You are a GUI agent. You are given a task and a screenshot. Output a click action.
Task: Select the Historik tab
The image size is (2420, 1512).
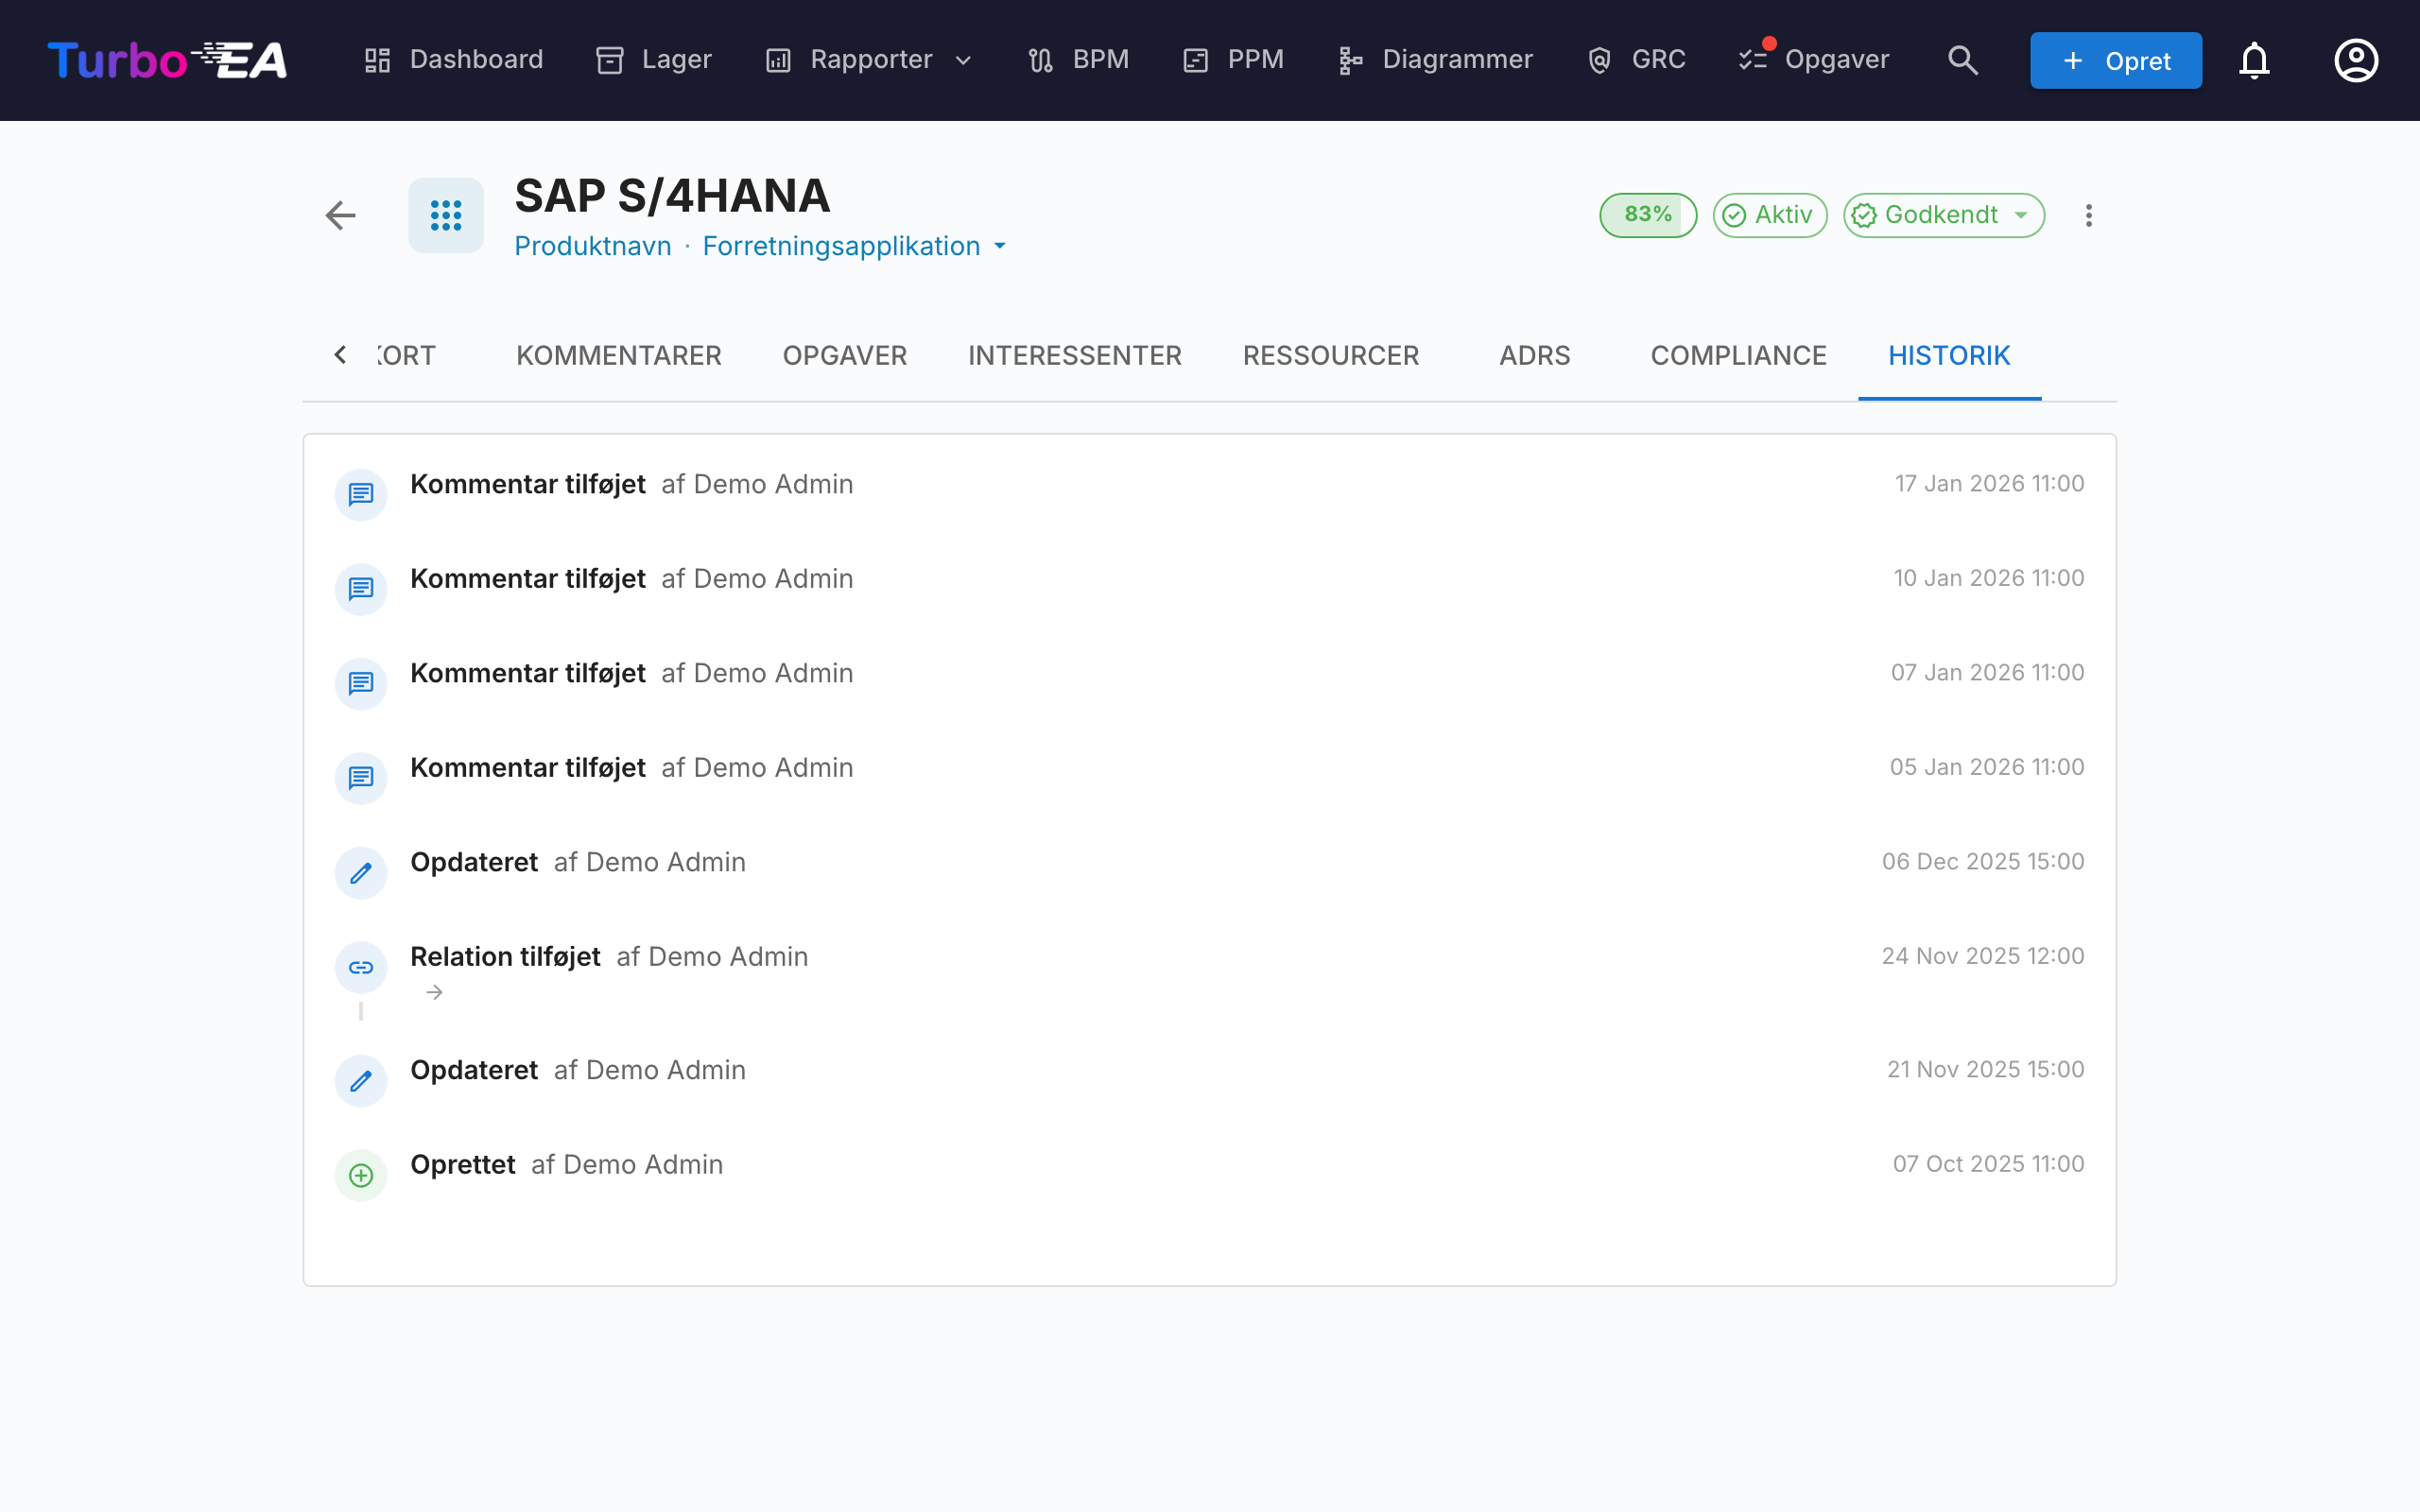1949,355
